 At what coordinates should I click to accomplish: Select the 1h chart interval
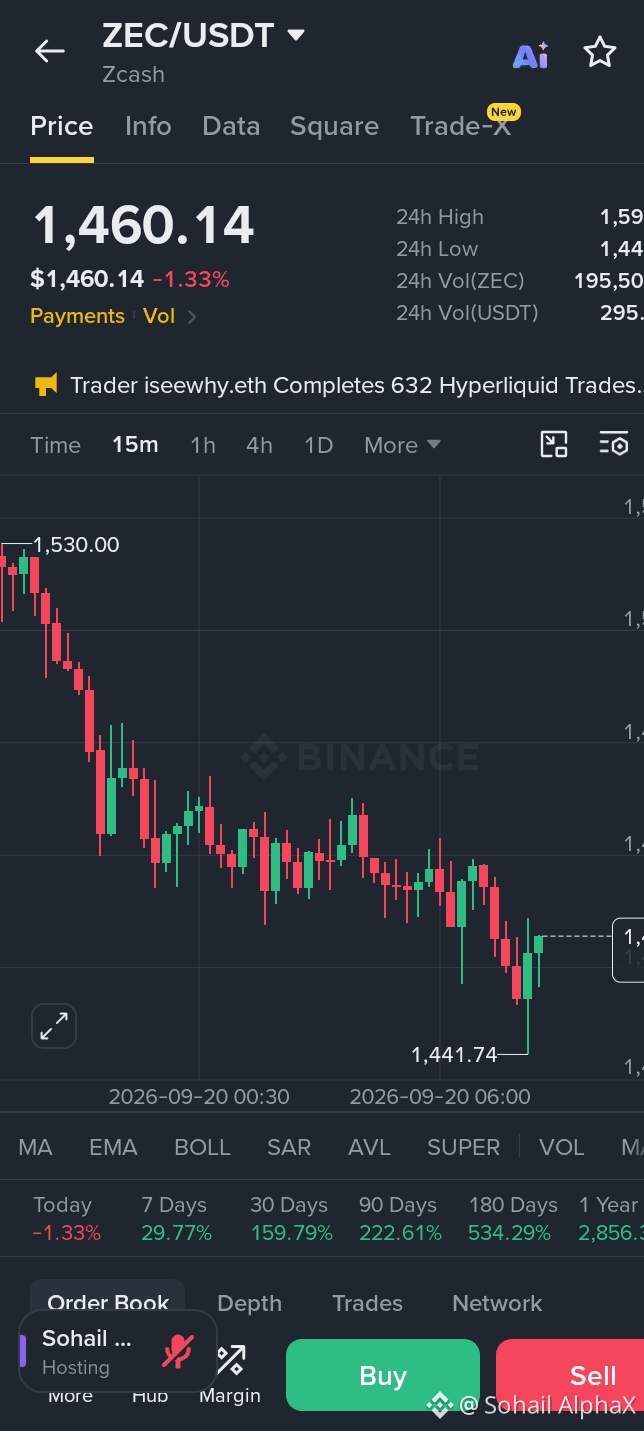click(203, 445)
